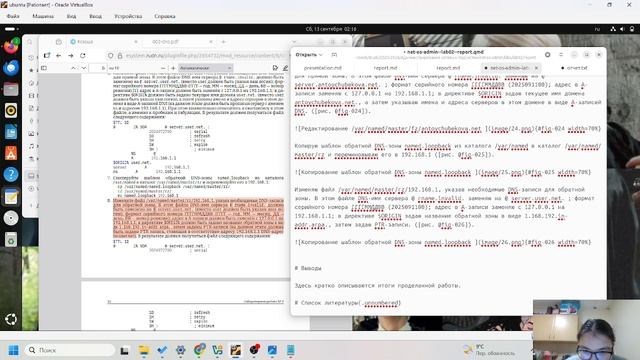
Task: Click the padlock site-info icon in Firefox
Action: tap(120, 56)
